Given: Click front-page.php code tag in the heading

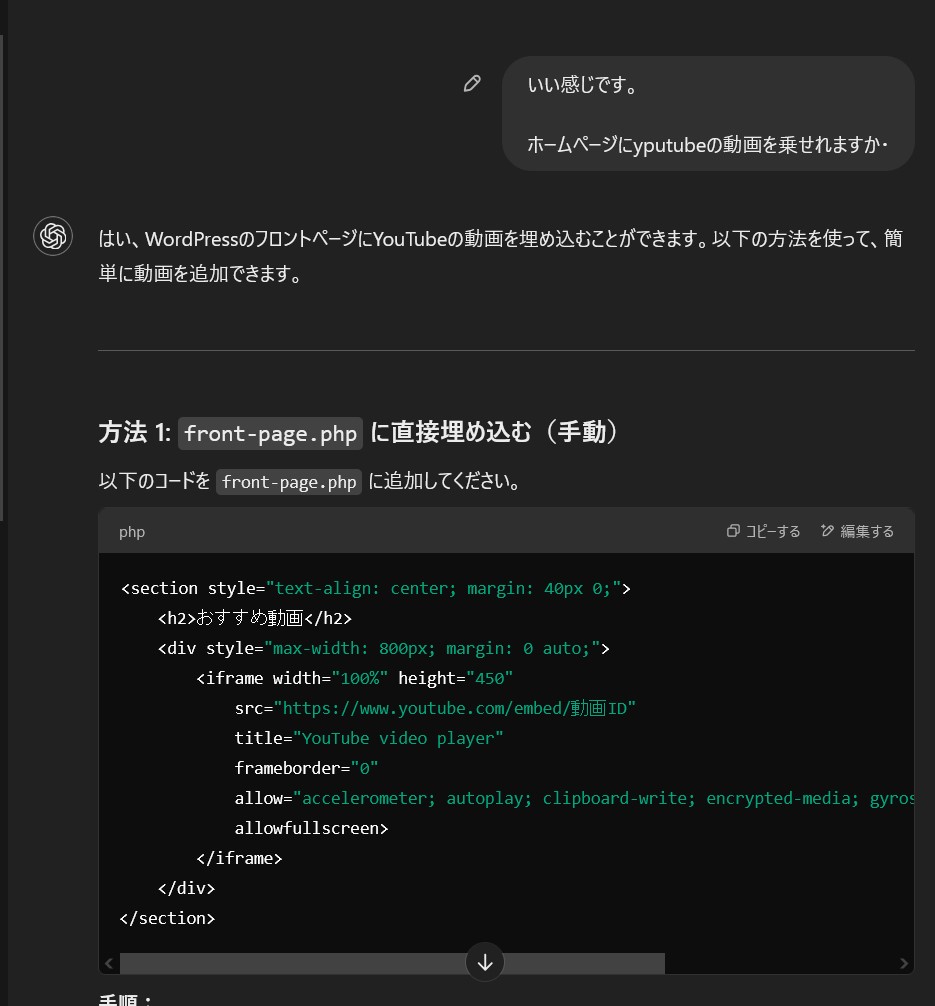Looking at the screenshot, I should tap(270, 433).
